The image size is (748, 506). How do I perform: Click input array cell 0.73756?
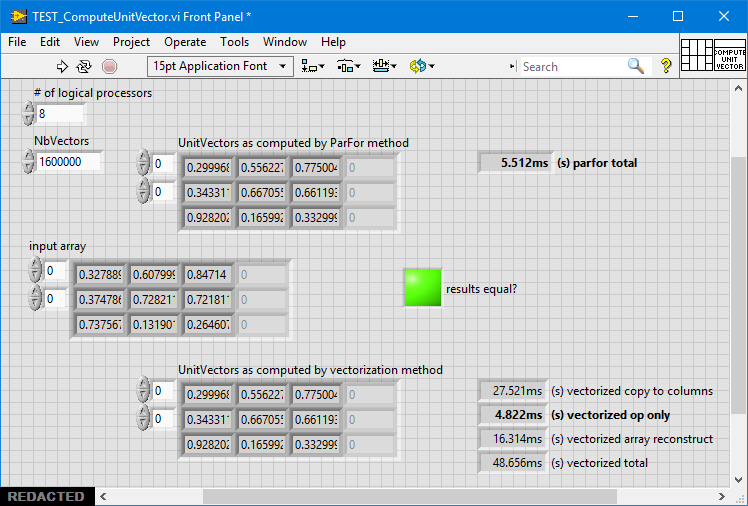100,325
